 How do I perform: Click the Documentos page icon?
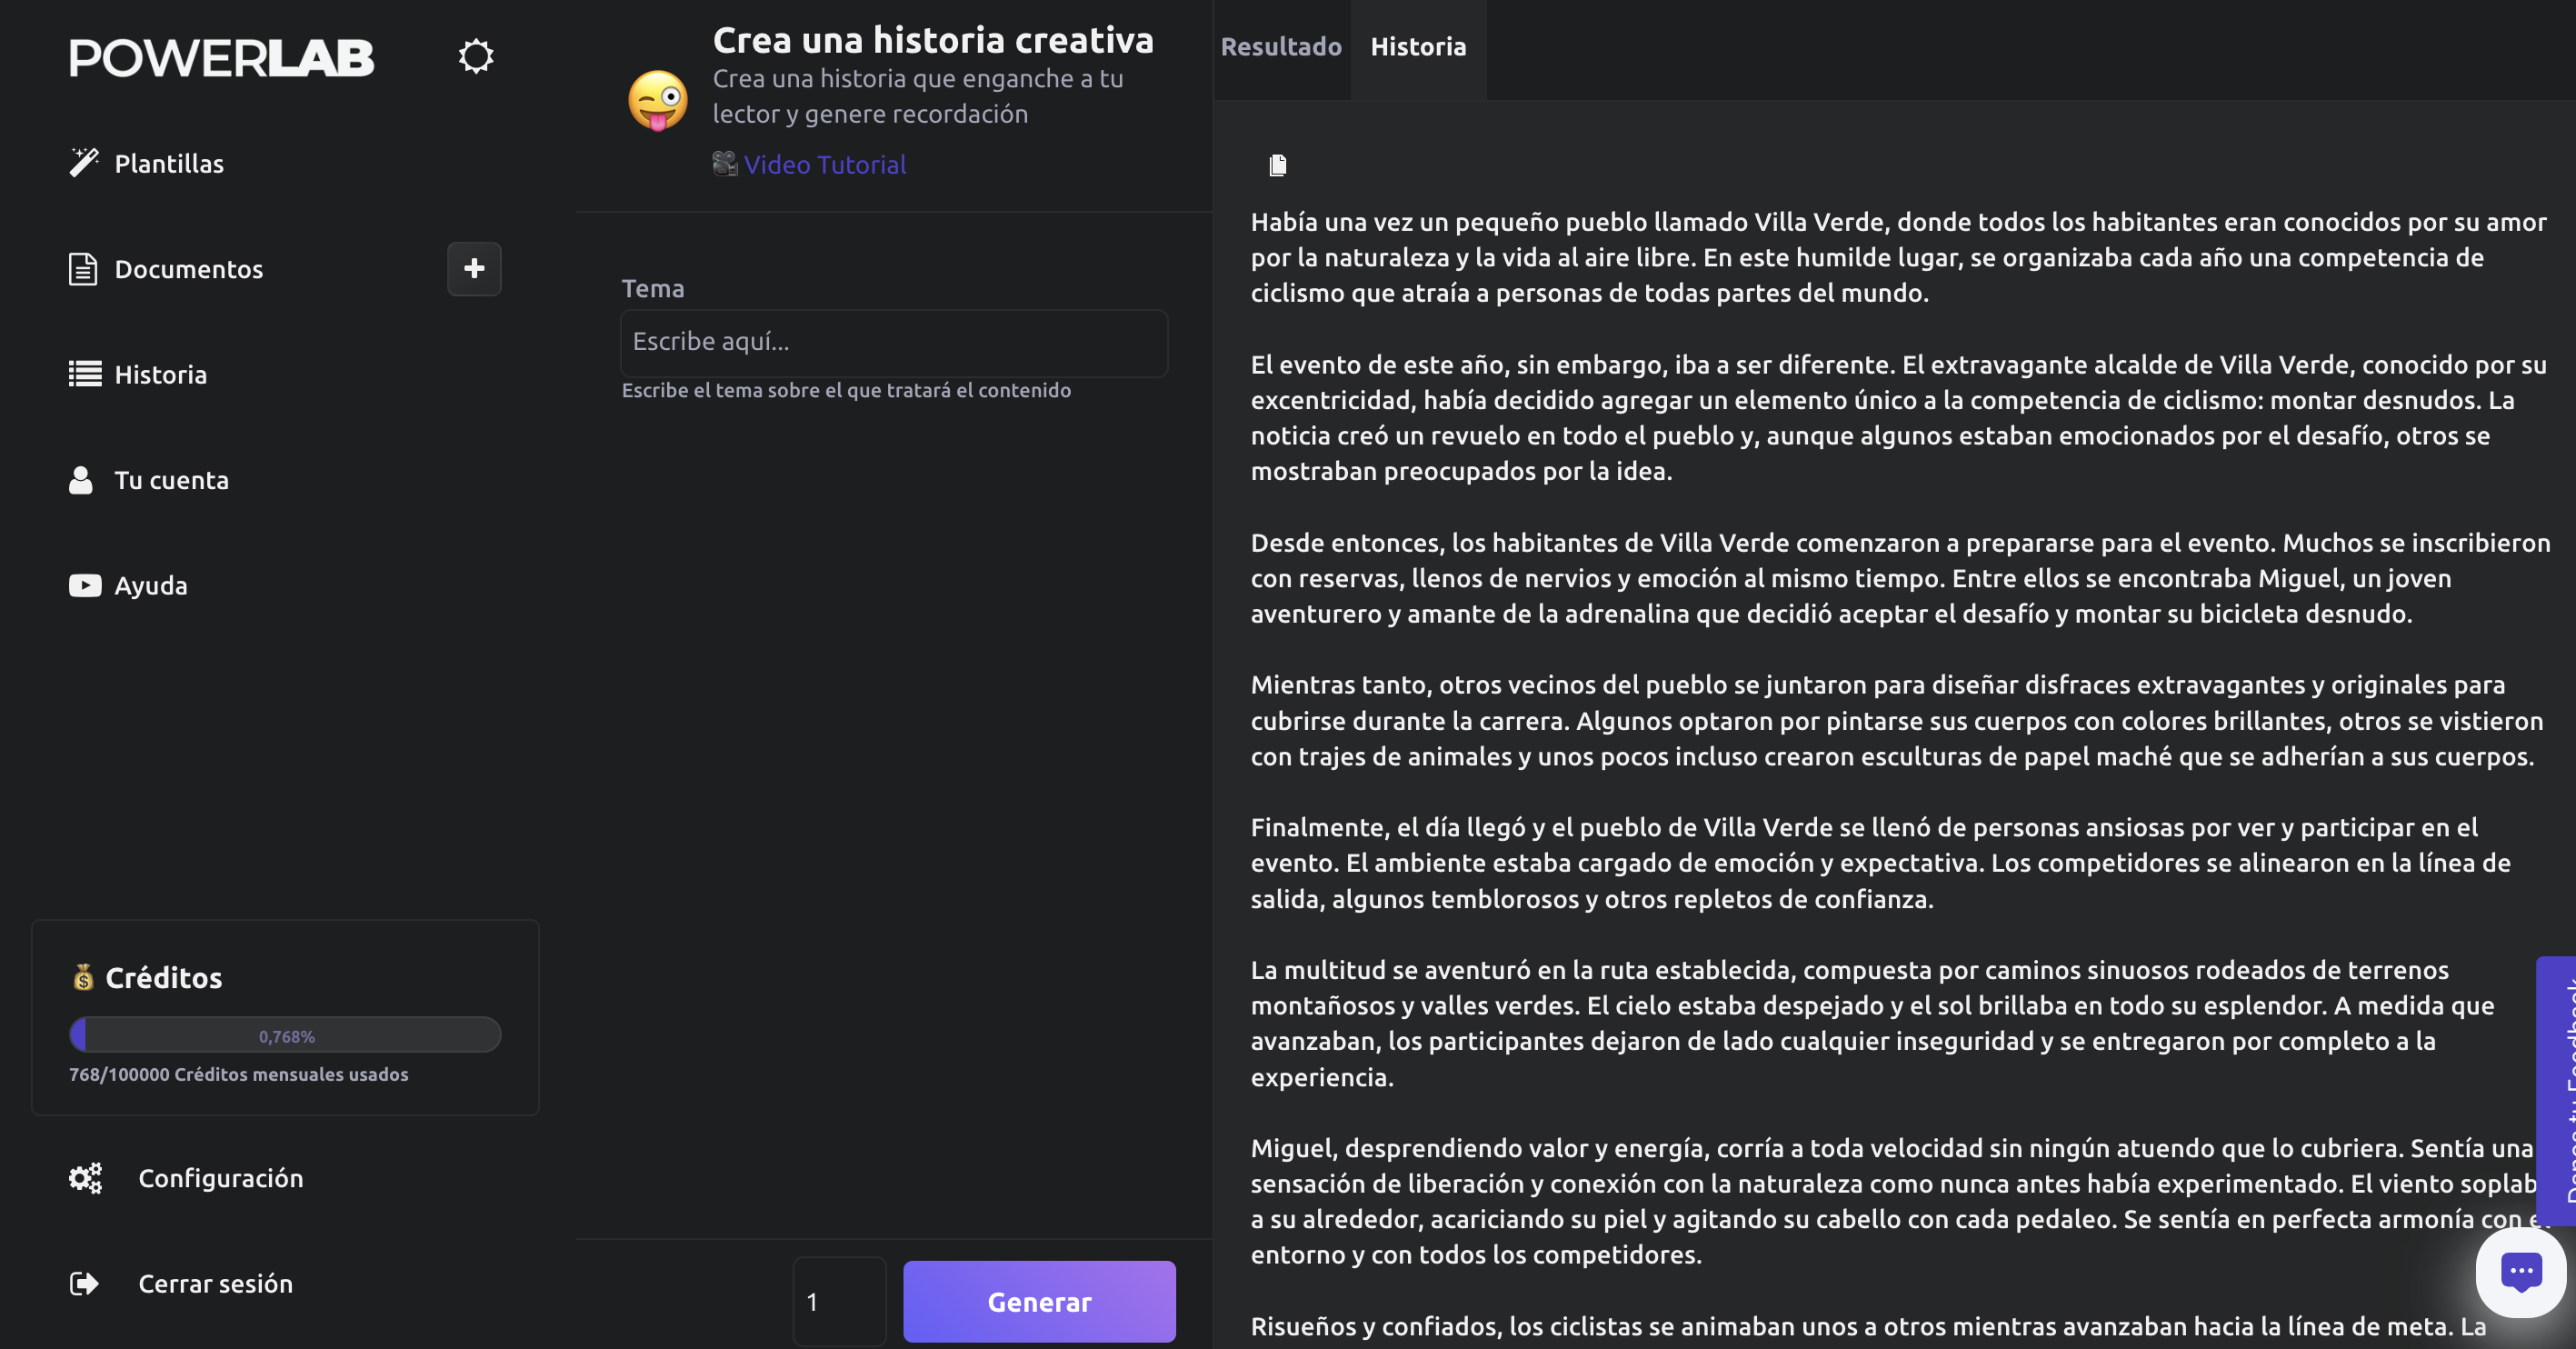click(83, 269)
